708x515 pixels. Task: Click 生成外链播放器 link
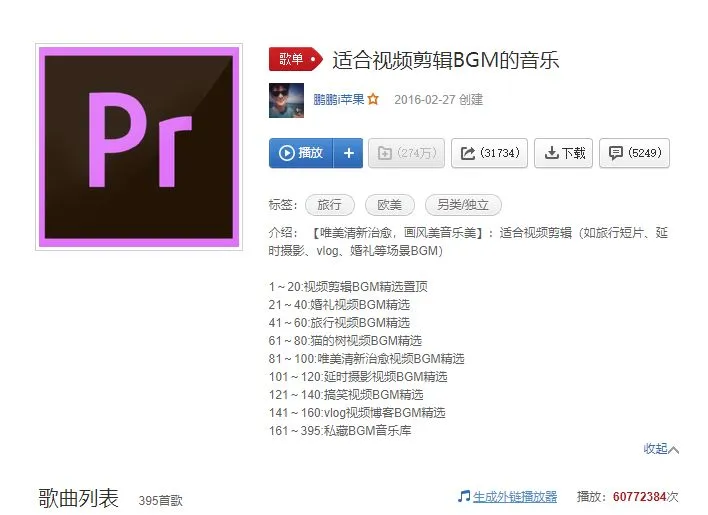[x=515, y=497]
